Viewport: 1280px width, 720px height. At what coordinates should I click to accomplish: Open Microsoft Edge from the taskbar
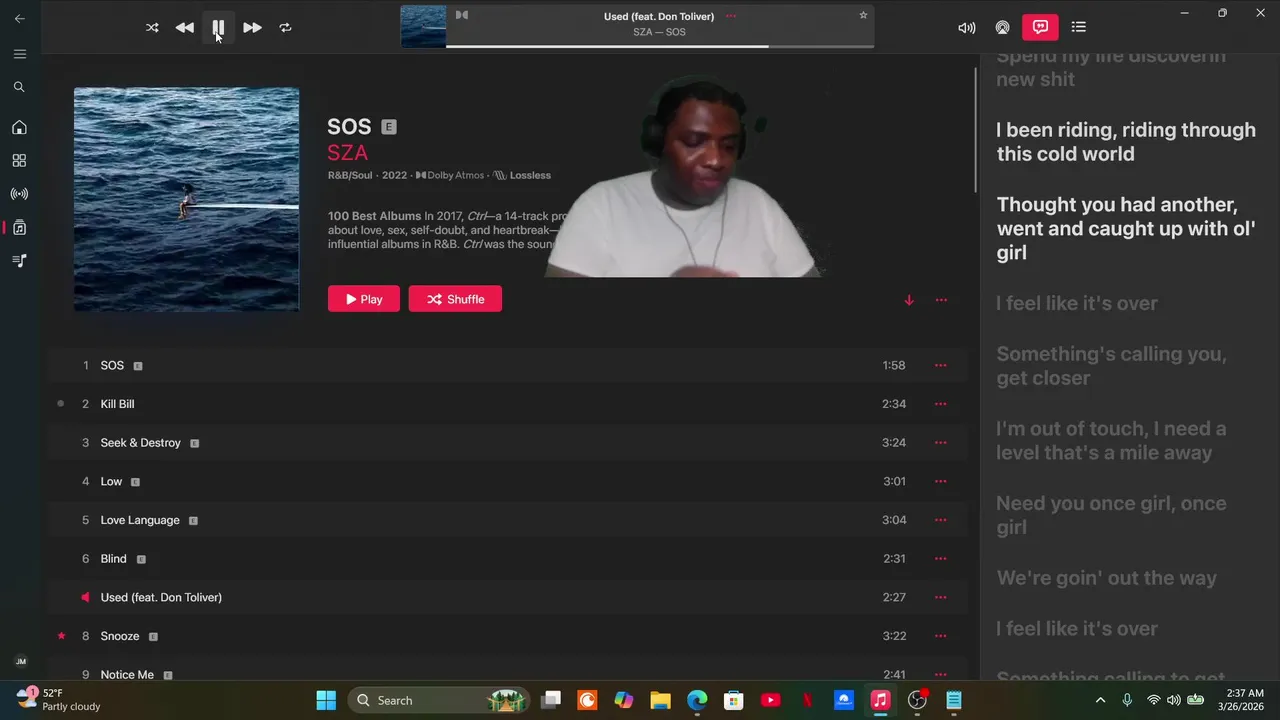tap(697, 700)
